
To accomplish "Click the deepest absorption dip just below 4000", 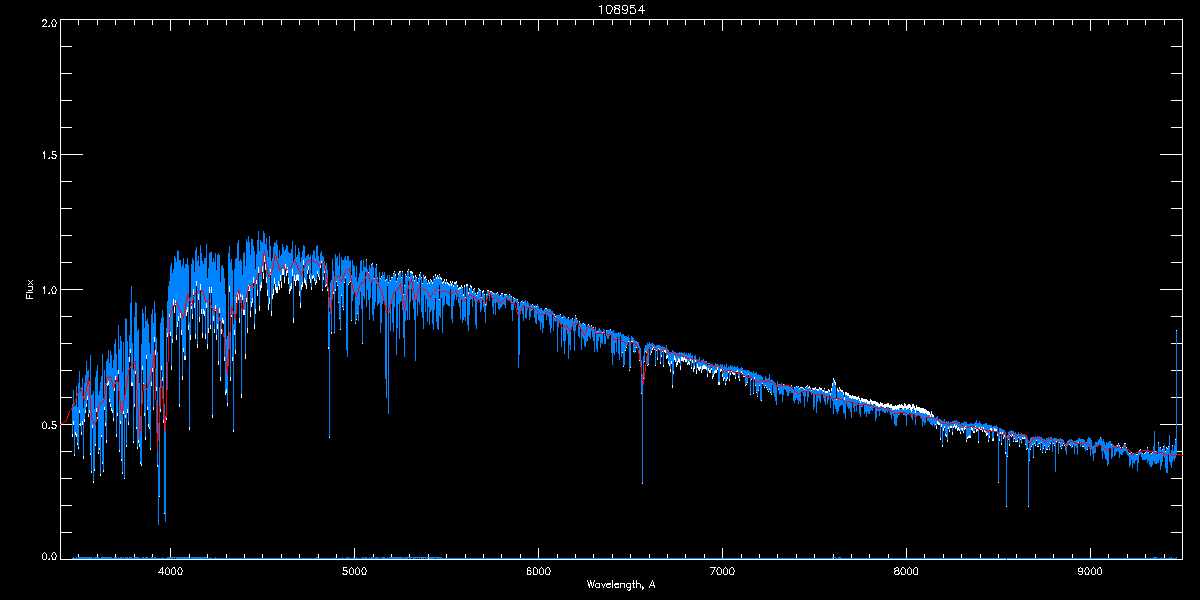I will coord(158,520).
